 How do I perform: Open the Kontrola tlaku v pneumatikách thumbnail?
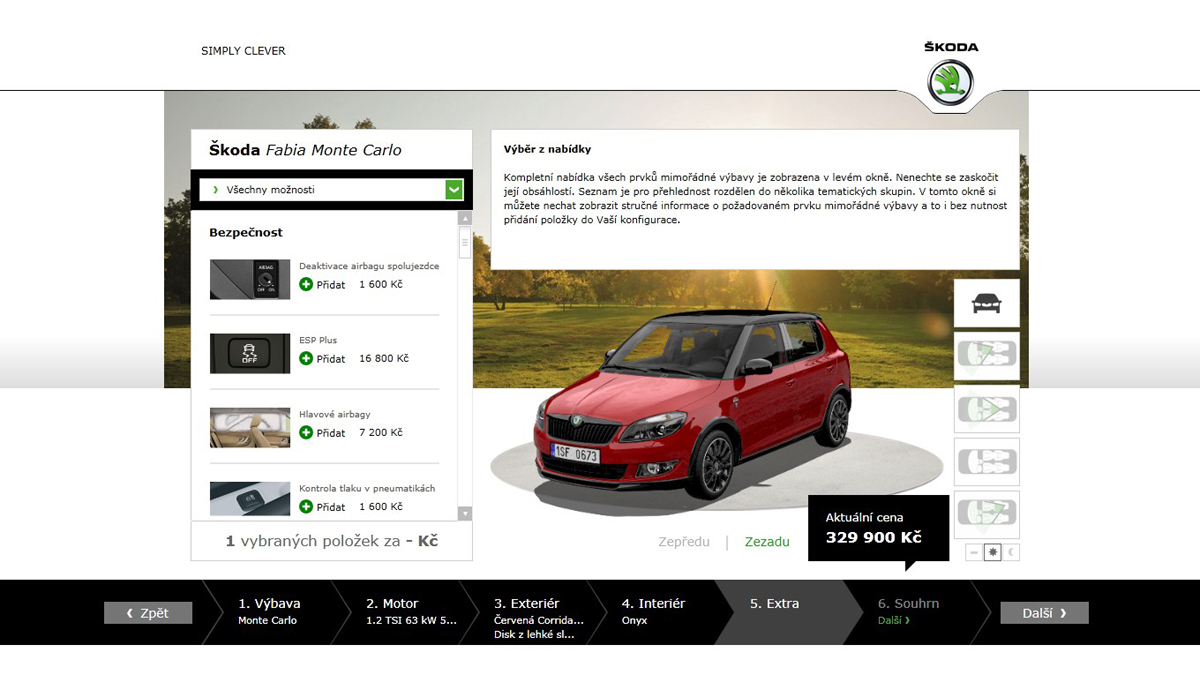coord(250,500)
